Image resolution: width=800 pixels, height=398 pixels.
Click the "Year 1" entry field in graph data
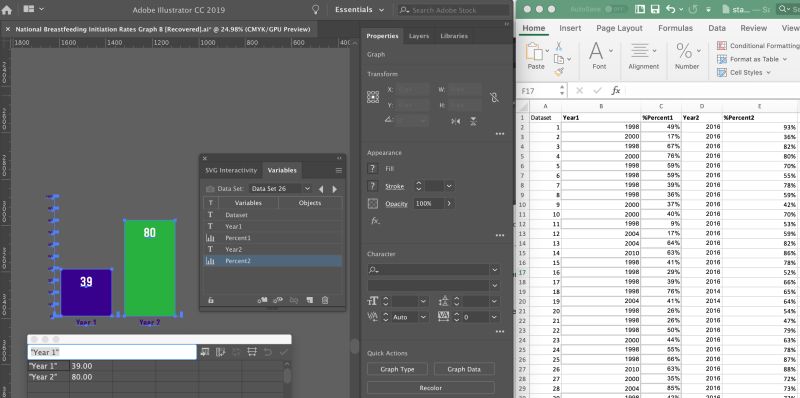[x=112, y=352]
